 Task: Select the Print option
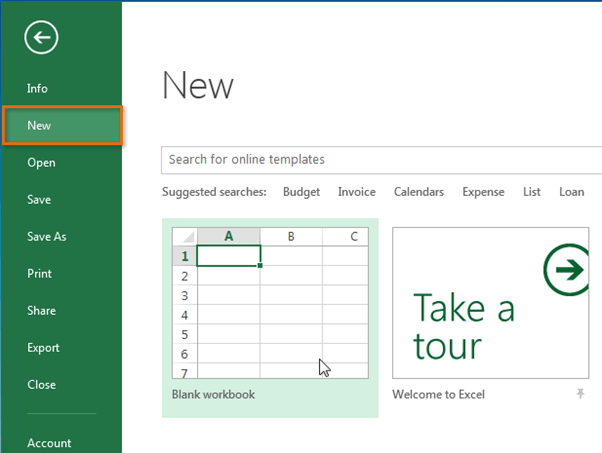[x=39, y=274]
